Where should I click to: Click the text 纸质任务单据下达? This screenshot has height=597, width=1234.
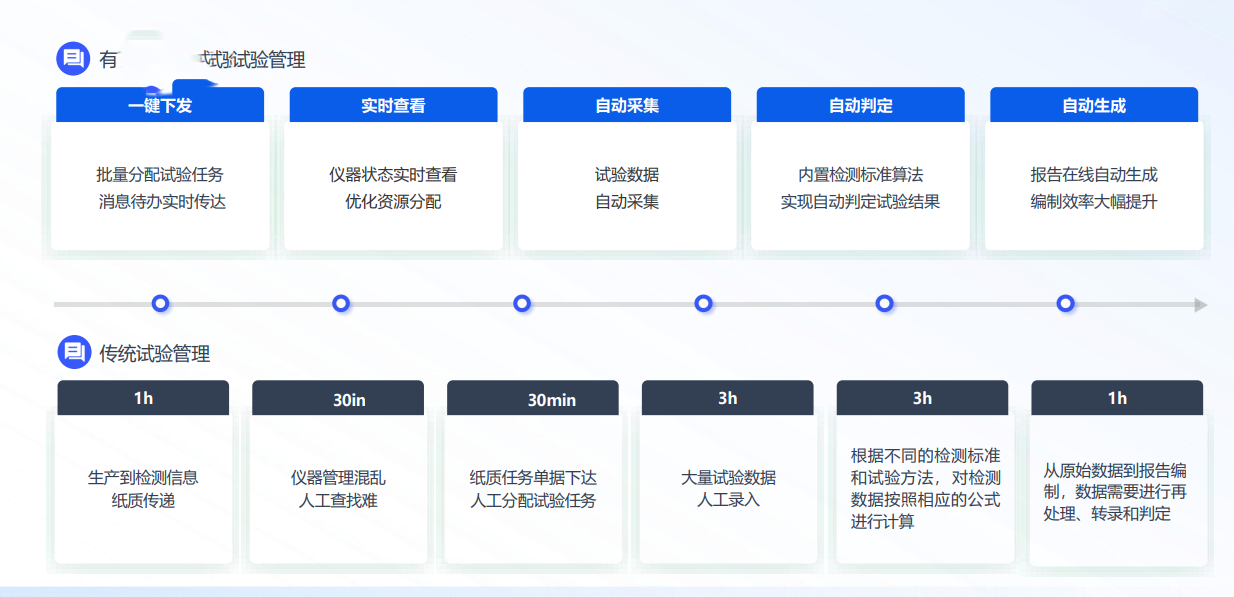tap(533, 478)
